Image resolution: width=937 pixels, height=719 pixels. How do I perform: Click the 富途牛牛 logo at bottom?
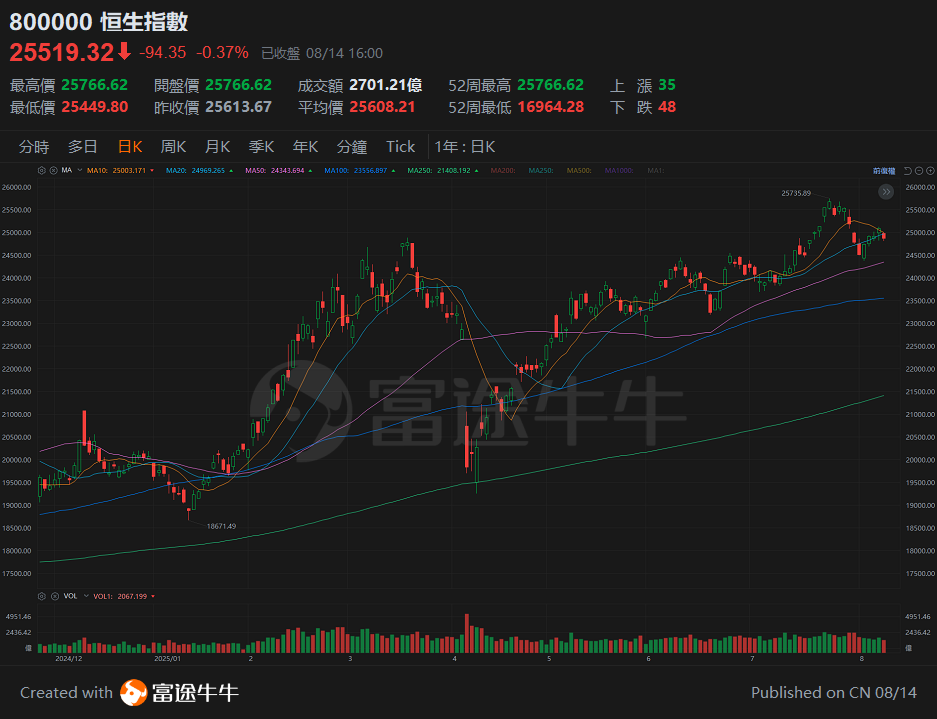(x=176, y=692)
